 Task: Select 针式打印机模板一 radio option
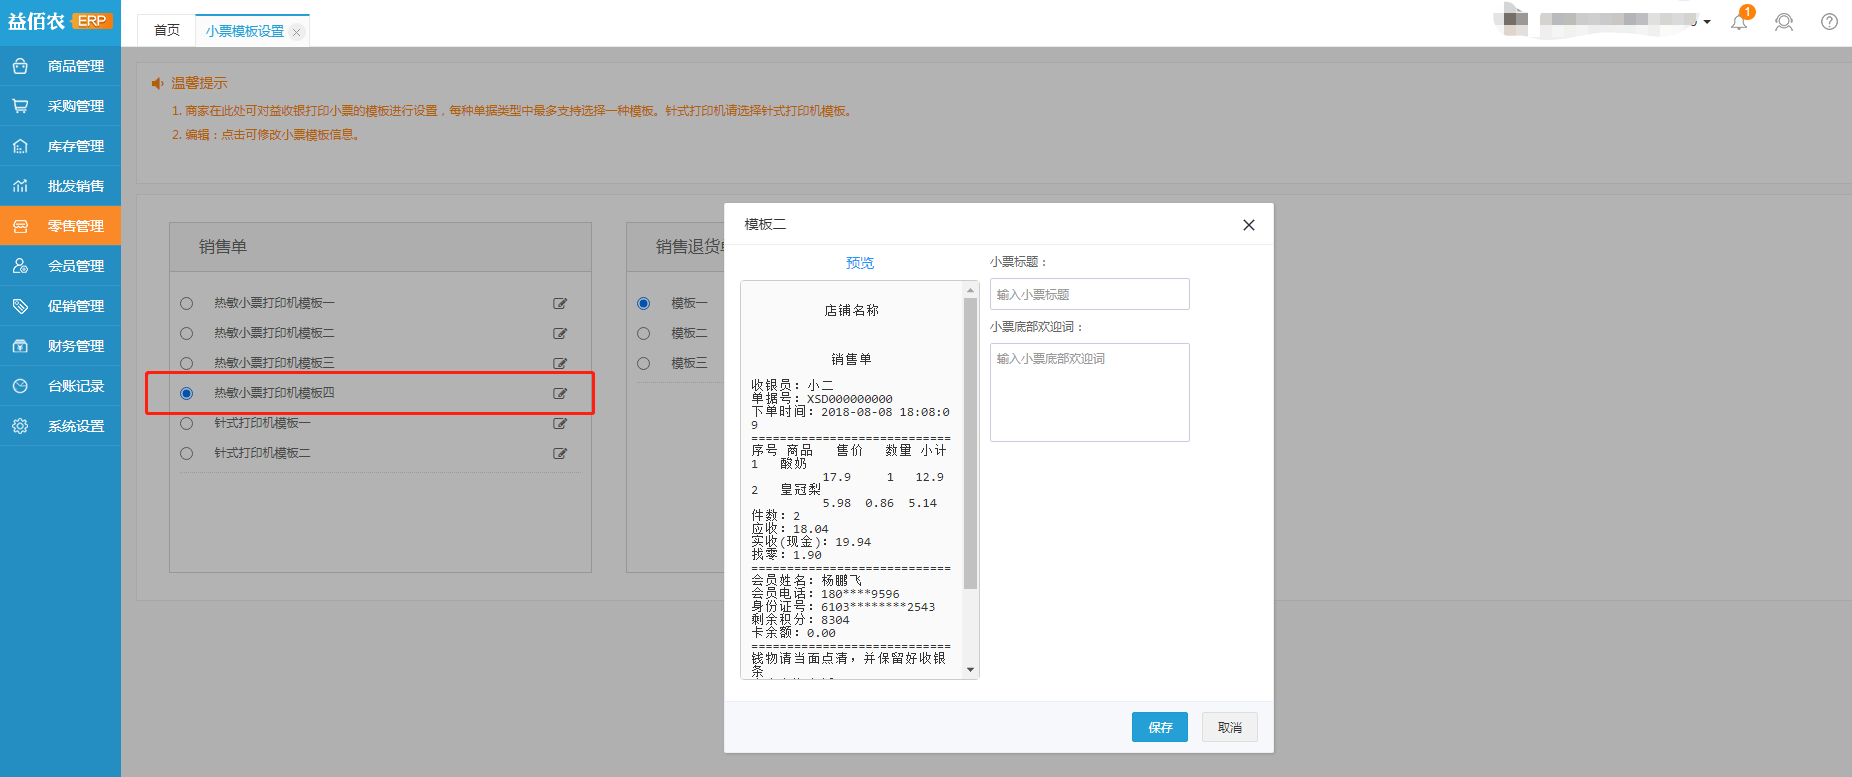[x=187, y=423]
